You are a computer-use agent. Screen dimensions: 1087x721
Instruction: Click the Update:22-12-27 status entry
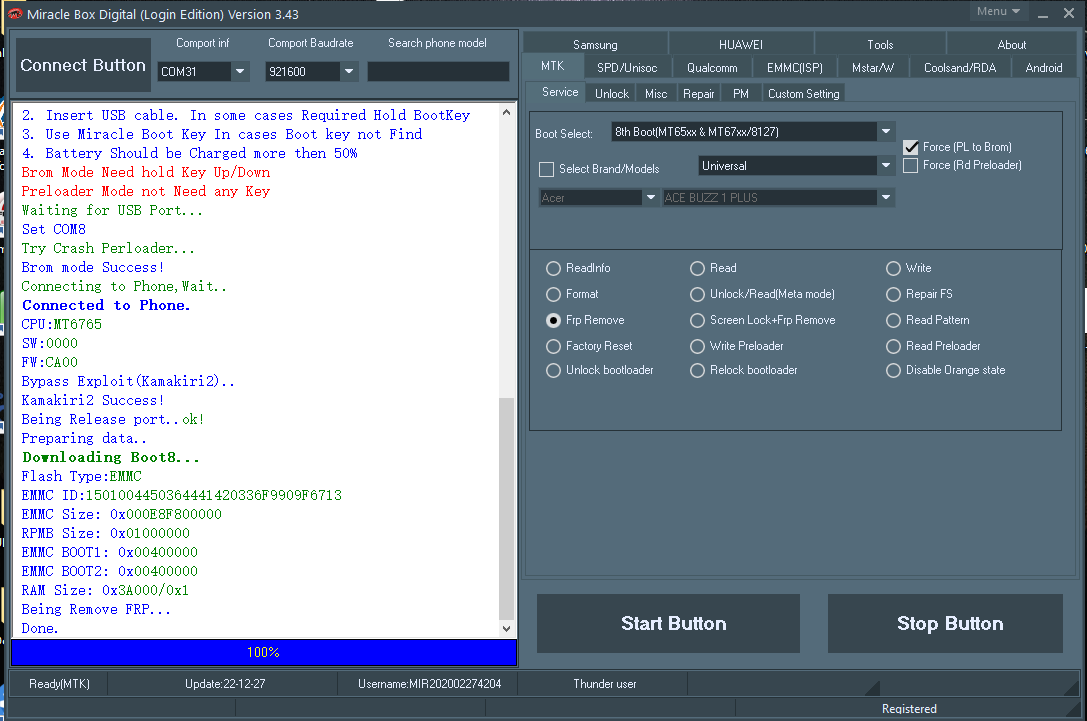coord(225,684)
